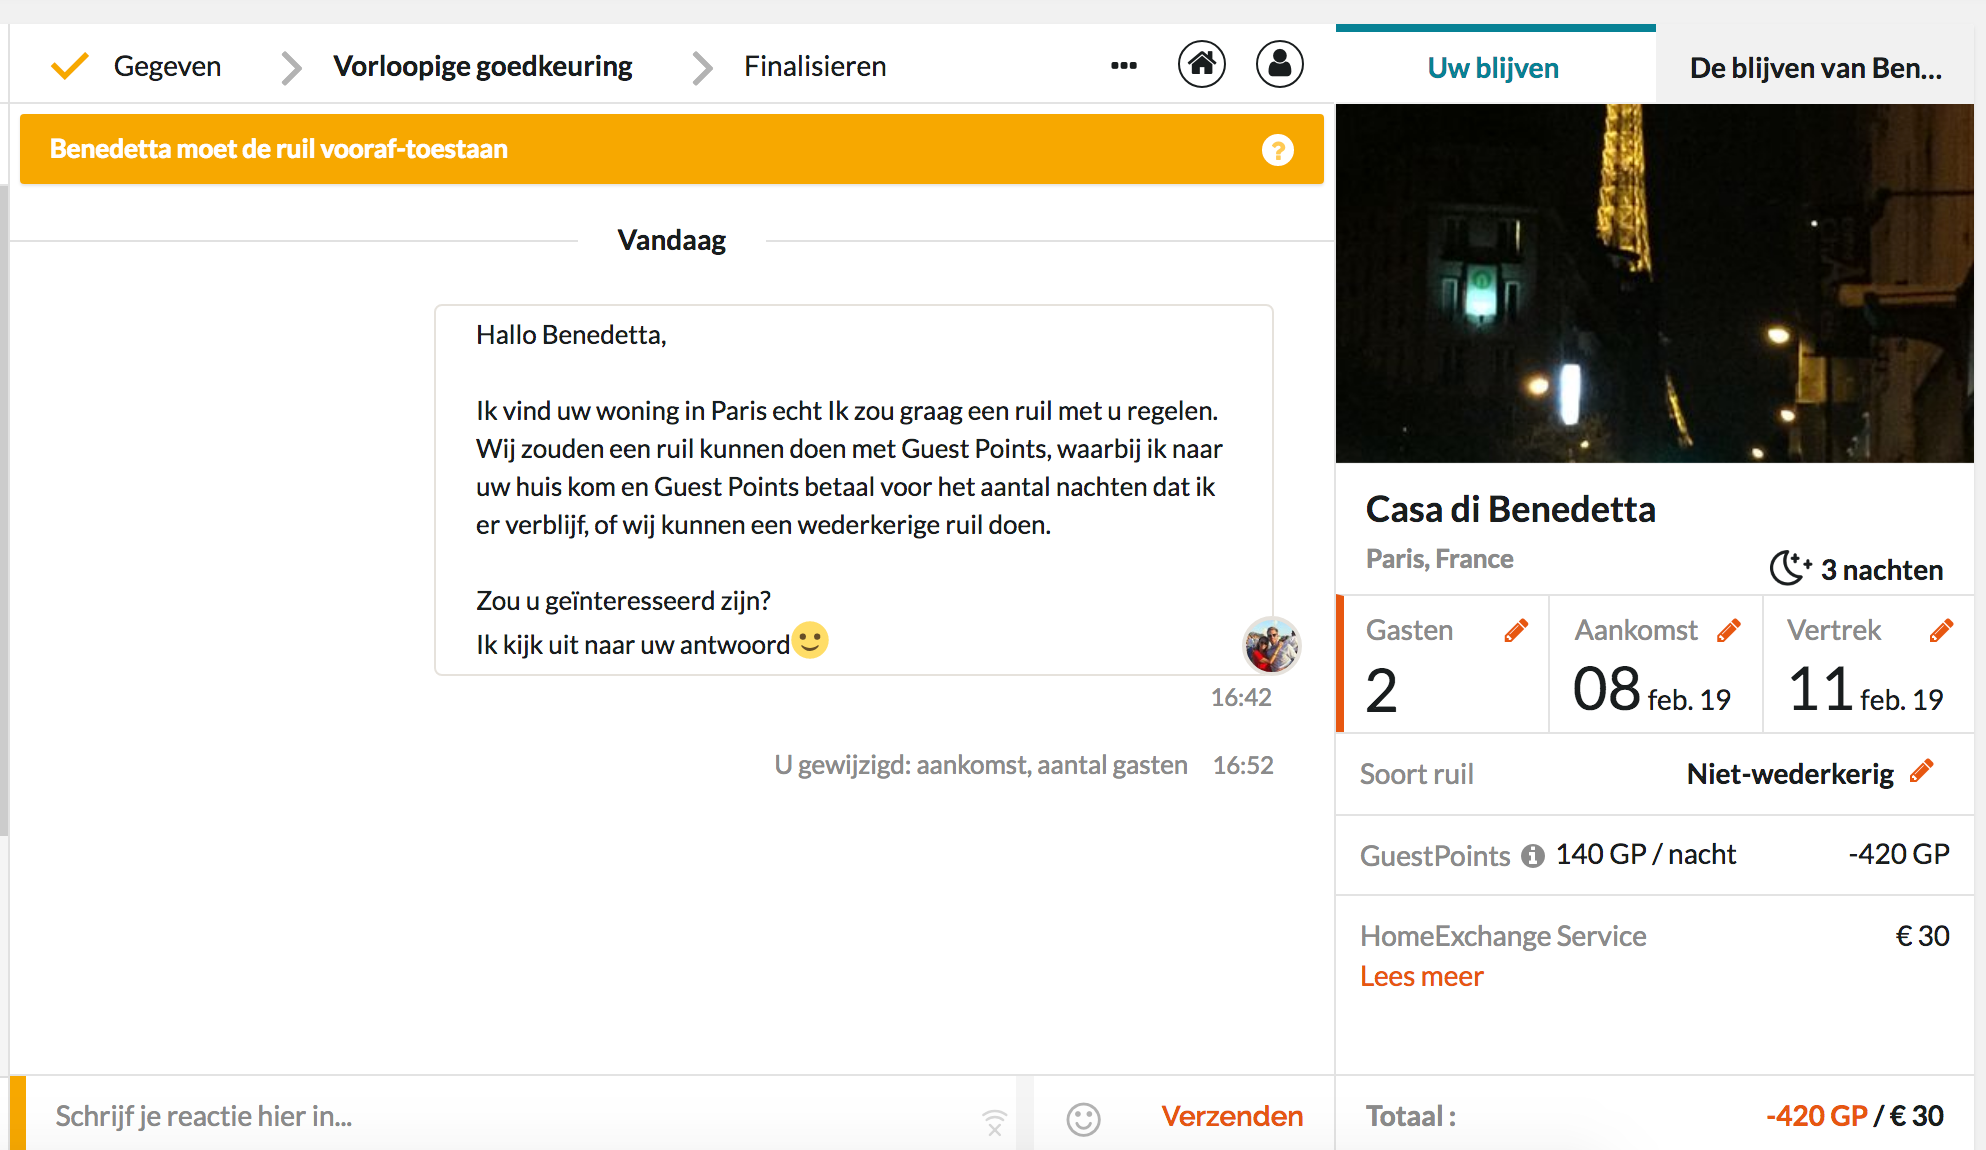Screen dimensions: 1986x1150
Task: Select Vorloopige goedkeuring step
Action: tap(482, 66)
